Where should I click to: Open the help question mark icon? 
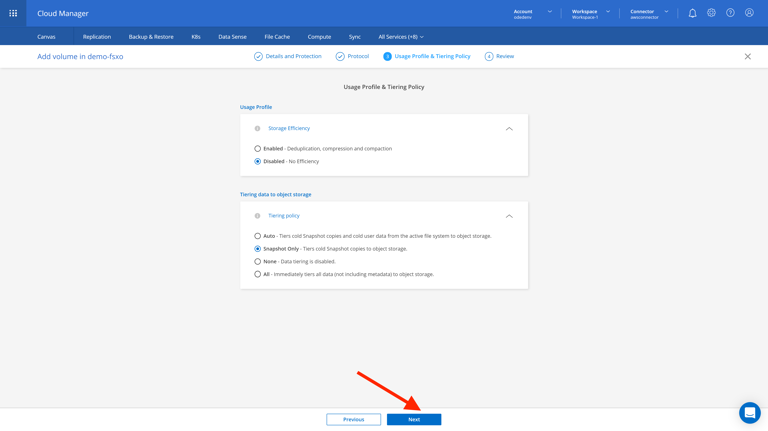(730, 13)
